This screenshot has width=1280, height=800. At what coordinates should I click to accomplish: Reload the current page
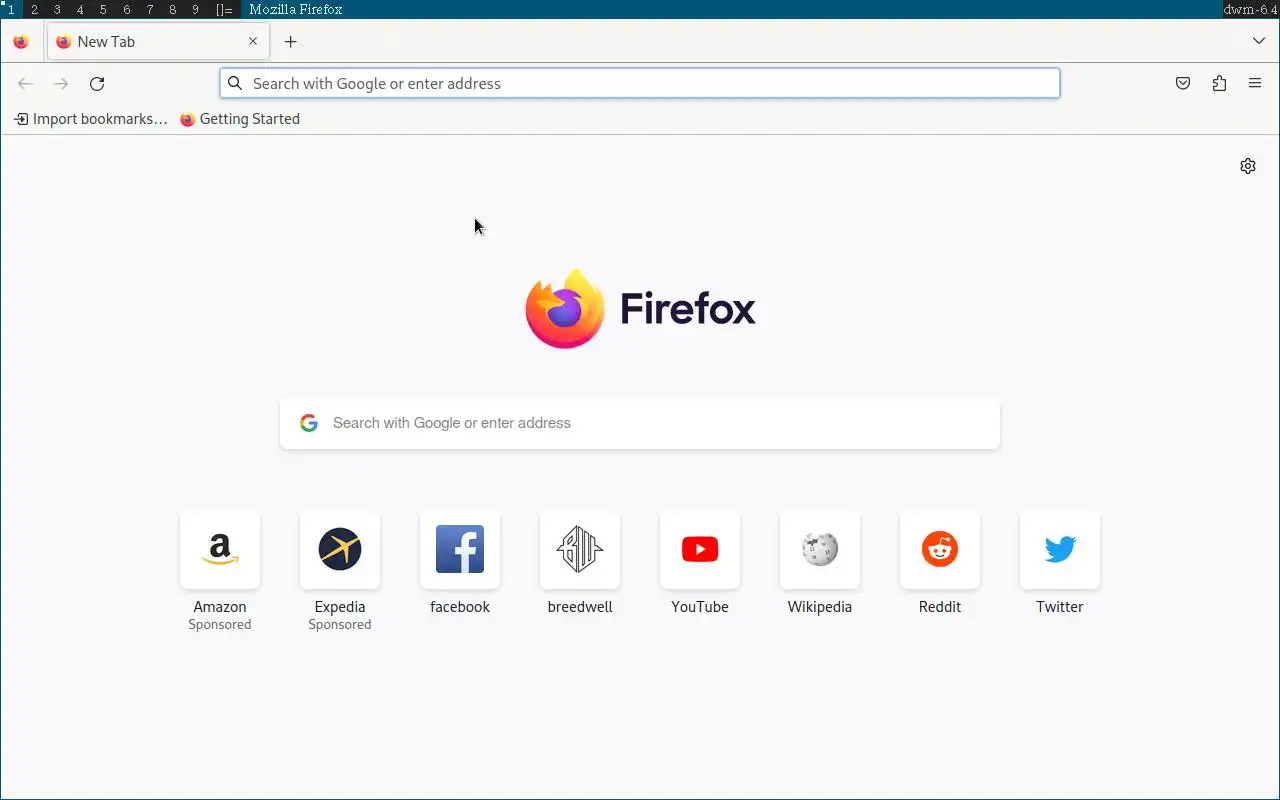point(97,84)
